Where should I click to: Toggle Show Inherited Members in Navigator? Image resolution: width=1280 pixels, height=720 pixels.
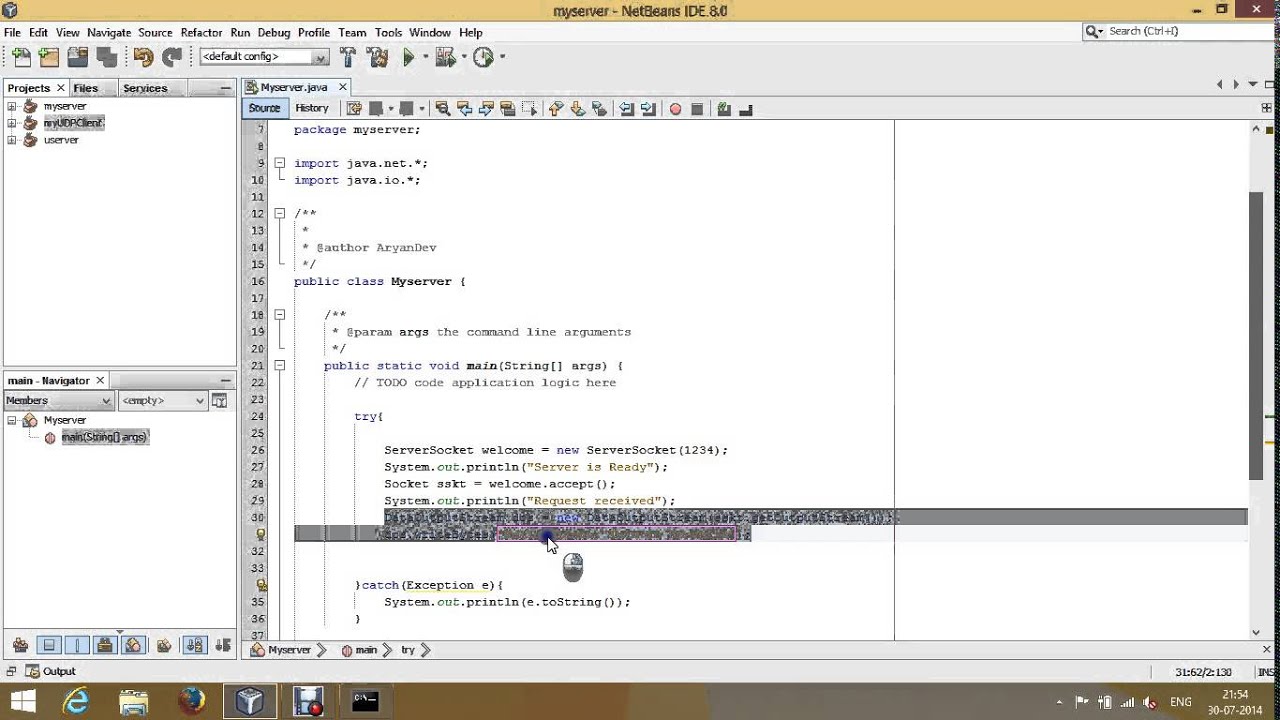point(20,645)
